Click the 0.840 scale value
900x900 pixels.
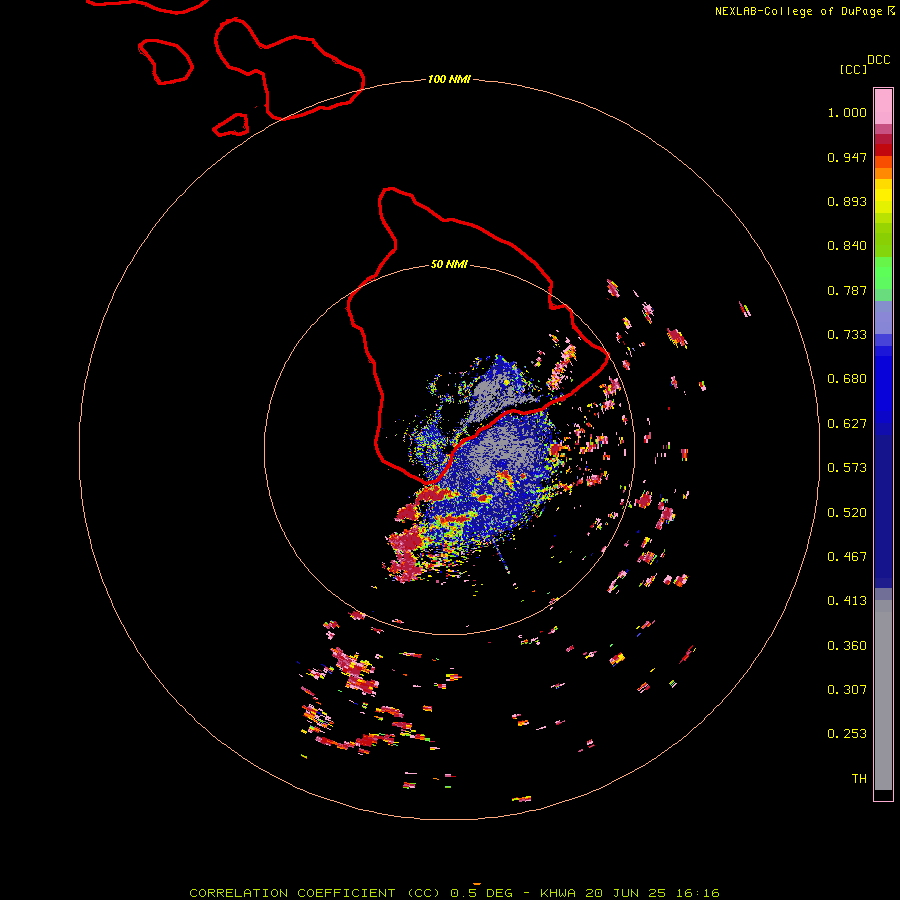click(847, 246)
